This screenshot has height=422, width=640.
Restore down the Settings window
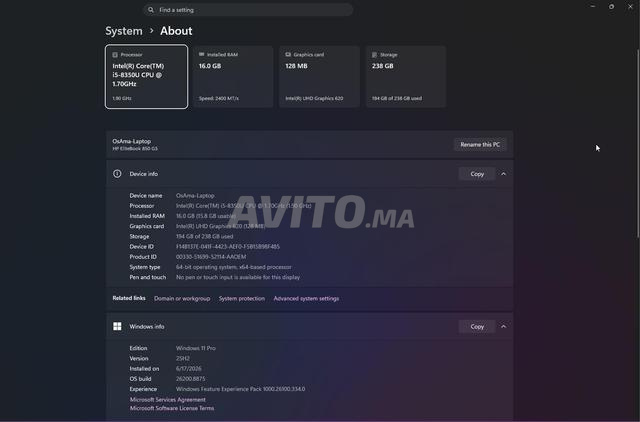(x=611, y=7)
